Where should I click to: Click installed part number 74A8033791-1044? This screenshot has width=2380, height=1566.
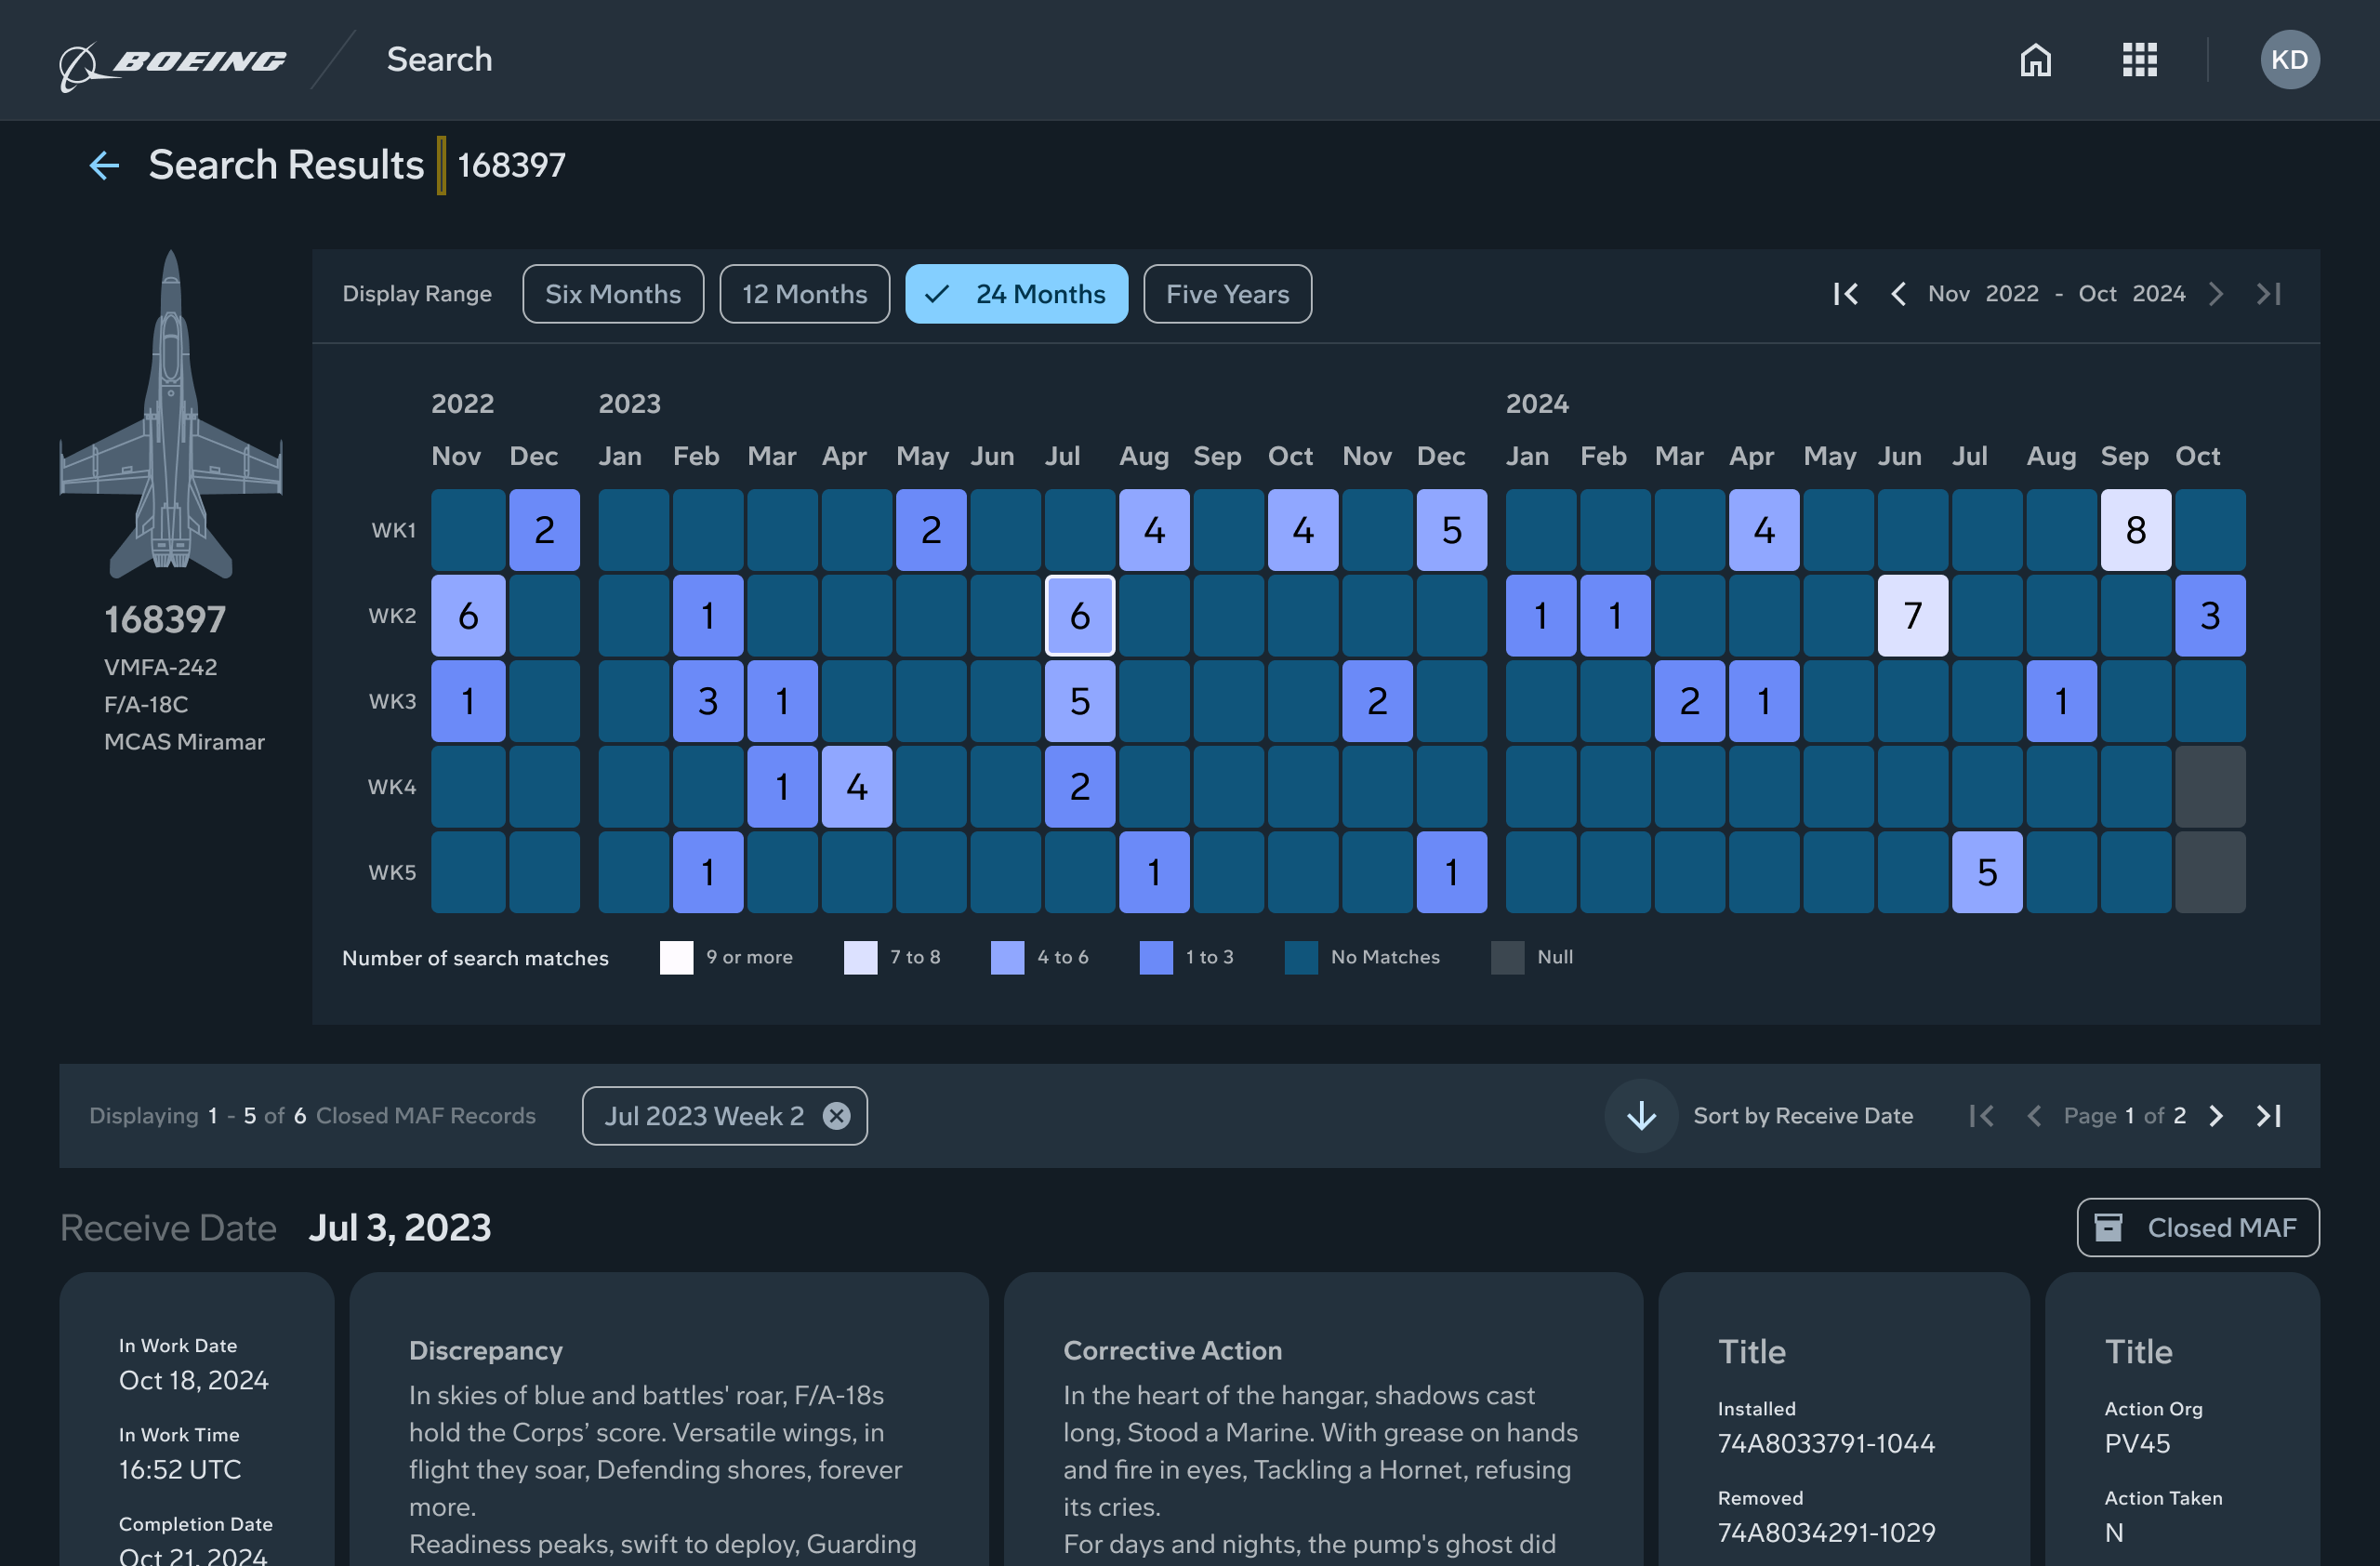(1826, 1444)
